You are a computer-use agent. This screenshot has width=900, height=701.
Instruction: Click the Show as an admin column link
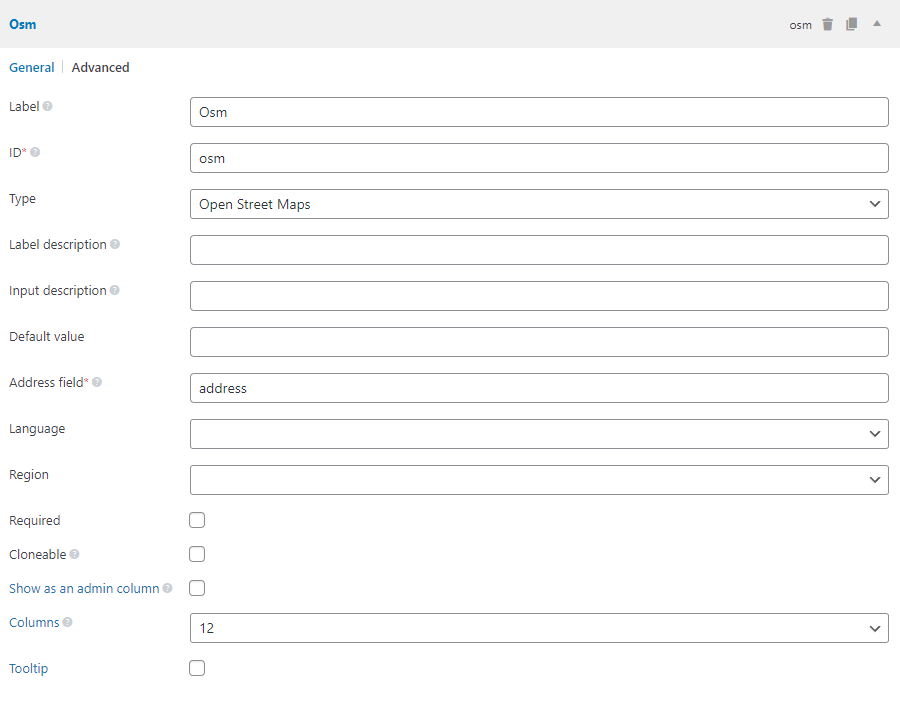pos(84,588)
